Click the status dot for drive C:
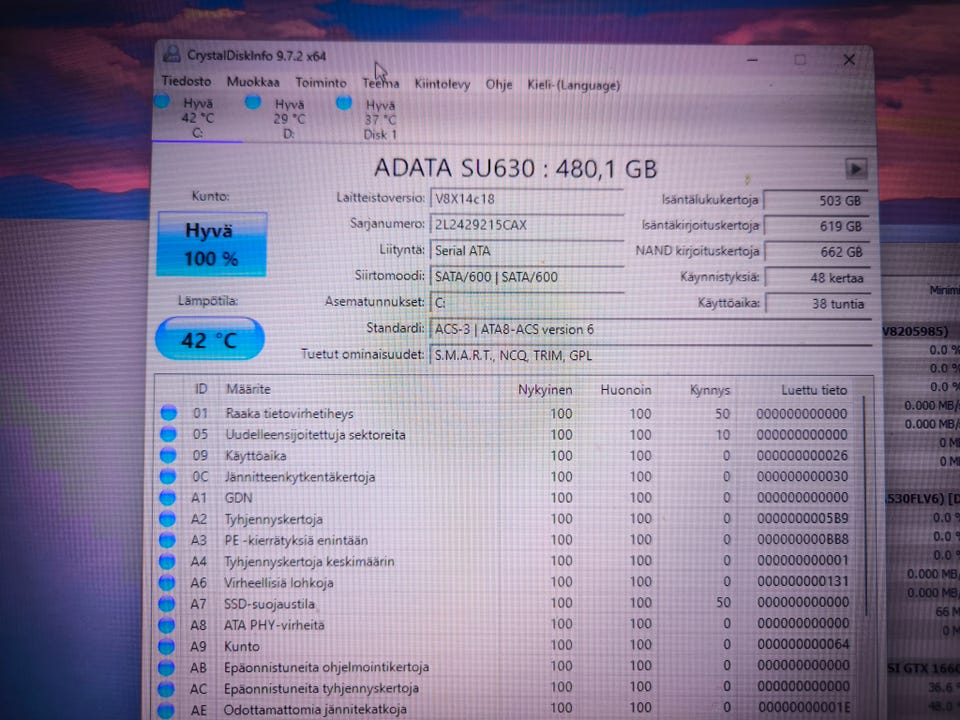Image resolution: width=960 pixels, height=720 pixels. pyautogui.click(x=162, y=101)
